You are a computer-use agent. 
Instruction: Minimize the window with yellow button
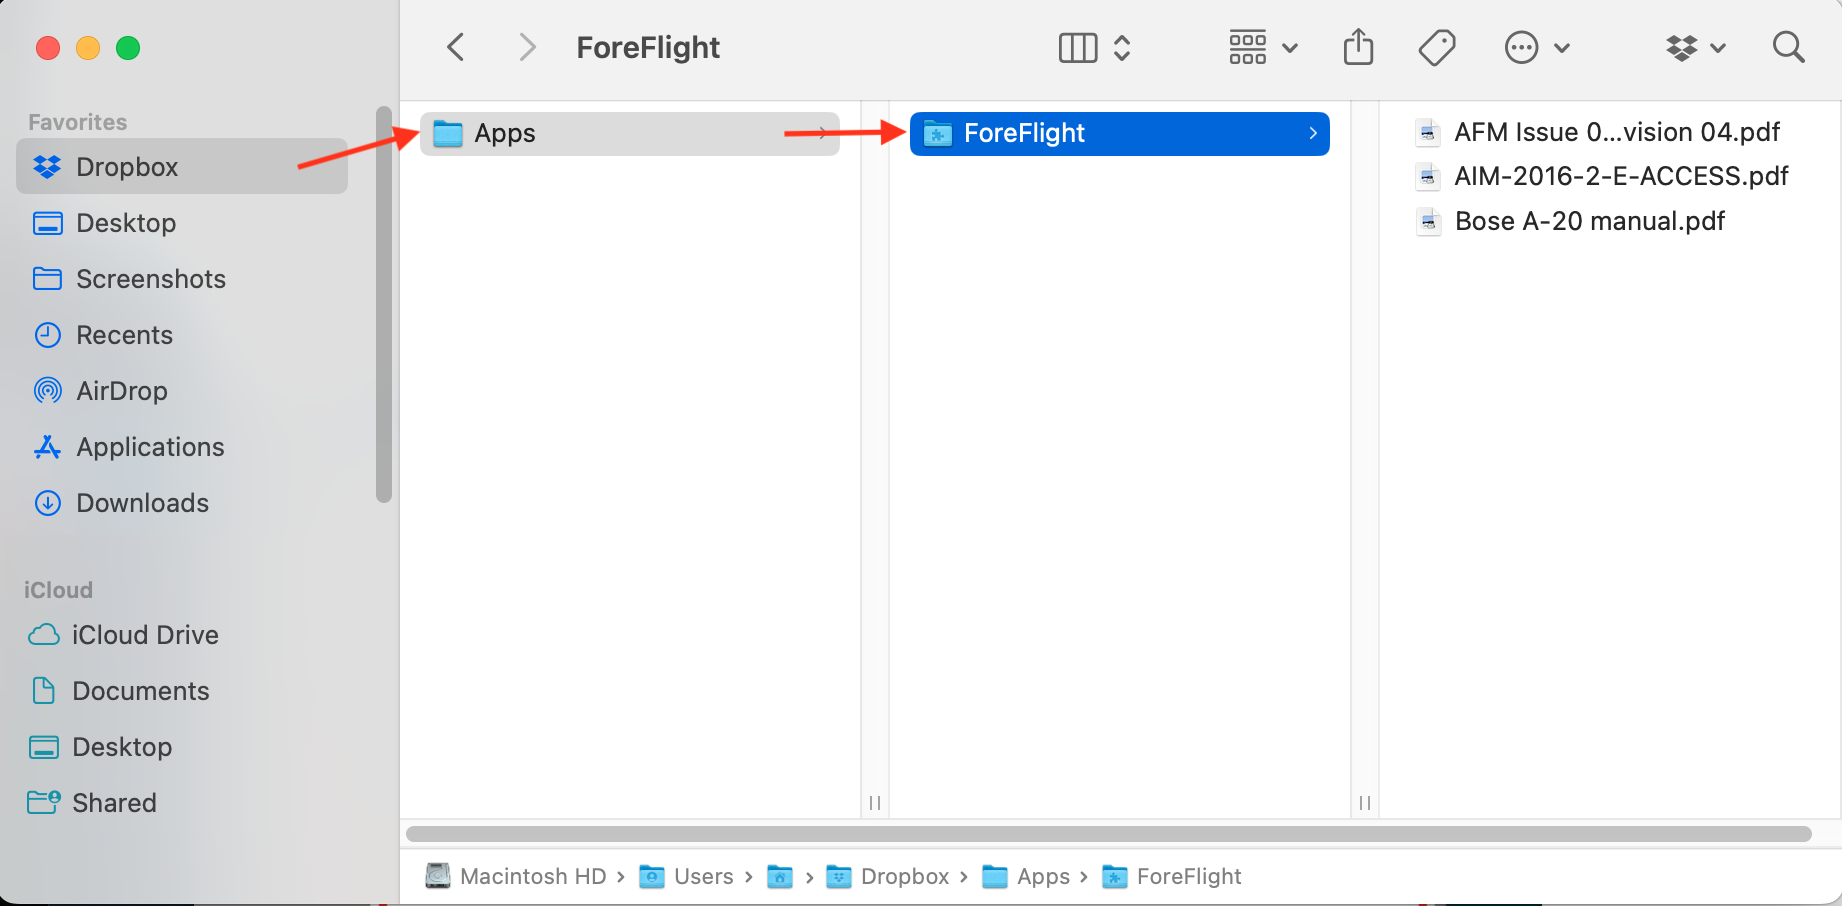(x=88, y=48)
